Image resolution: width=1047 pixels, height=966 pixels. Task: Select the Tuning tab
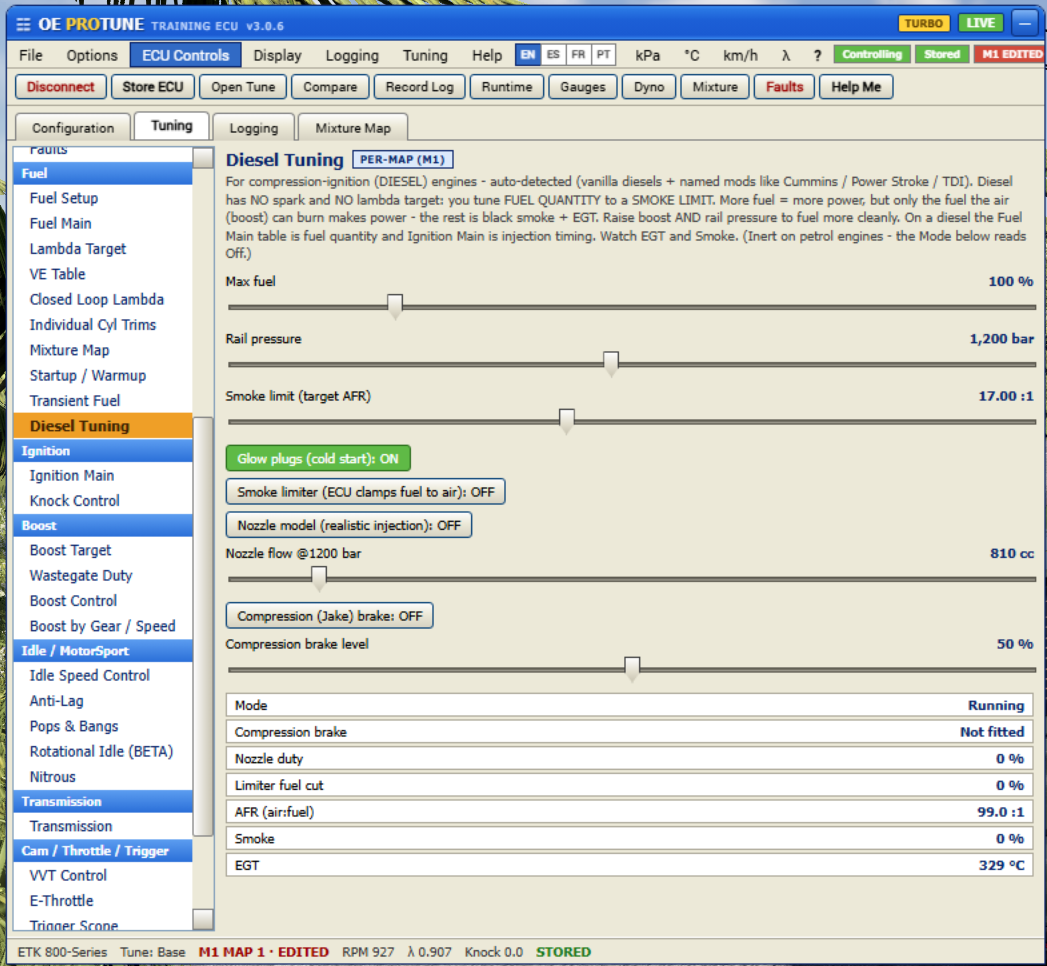point(172,126)
